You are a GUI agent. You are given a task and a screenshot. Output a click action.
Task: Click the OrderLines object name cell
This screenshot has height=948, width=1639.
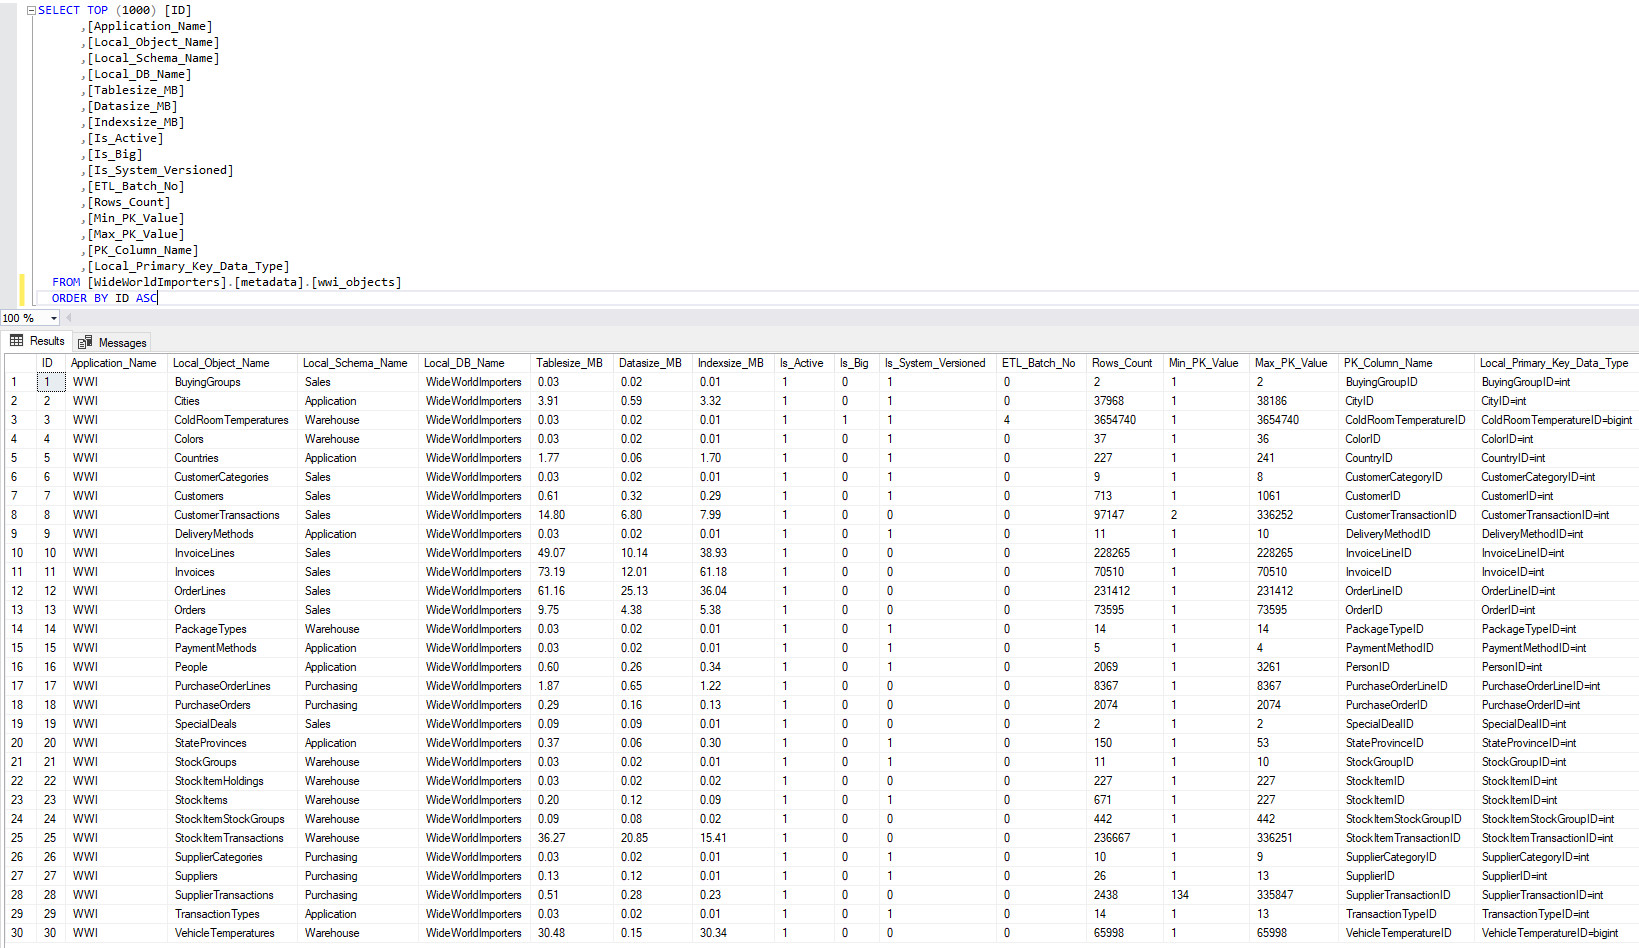pyautogui.click(x=232, y=591)
